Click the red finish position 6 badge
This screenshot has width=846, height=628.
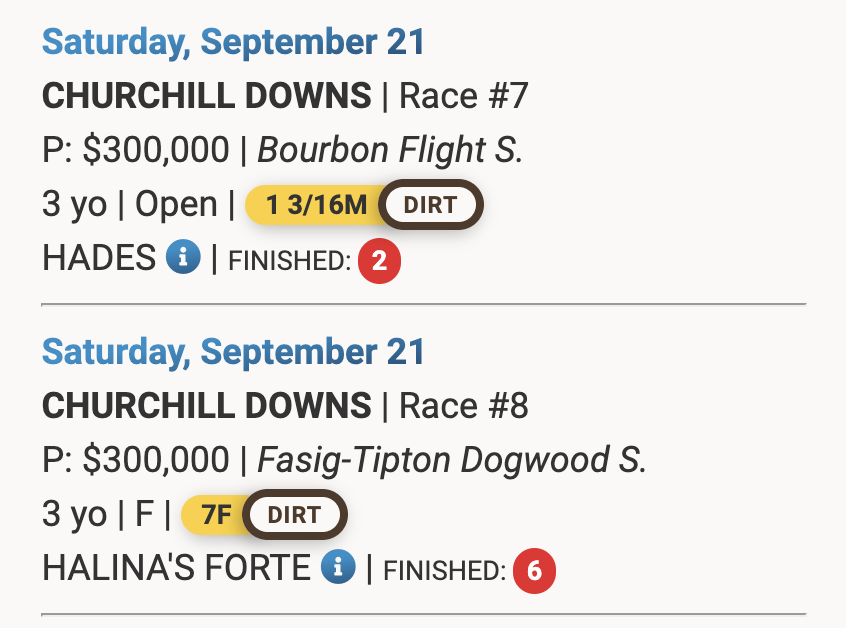point(534,571)
